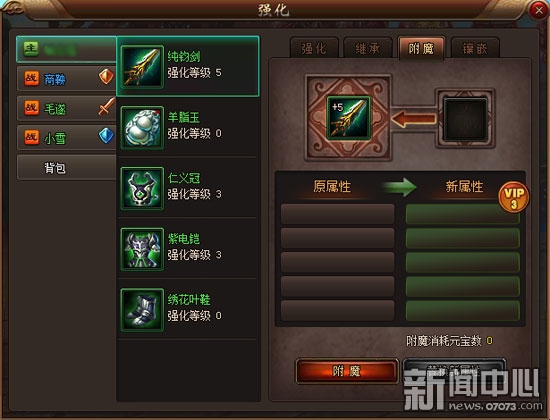Open the 镶嵌 tab
550x420 pixels.
pos(475,48)
